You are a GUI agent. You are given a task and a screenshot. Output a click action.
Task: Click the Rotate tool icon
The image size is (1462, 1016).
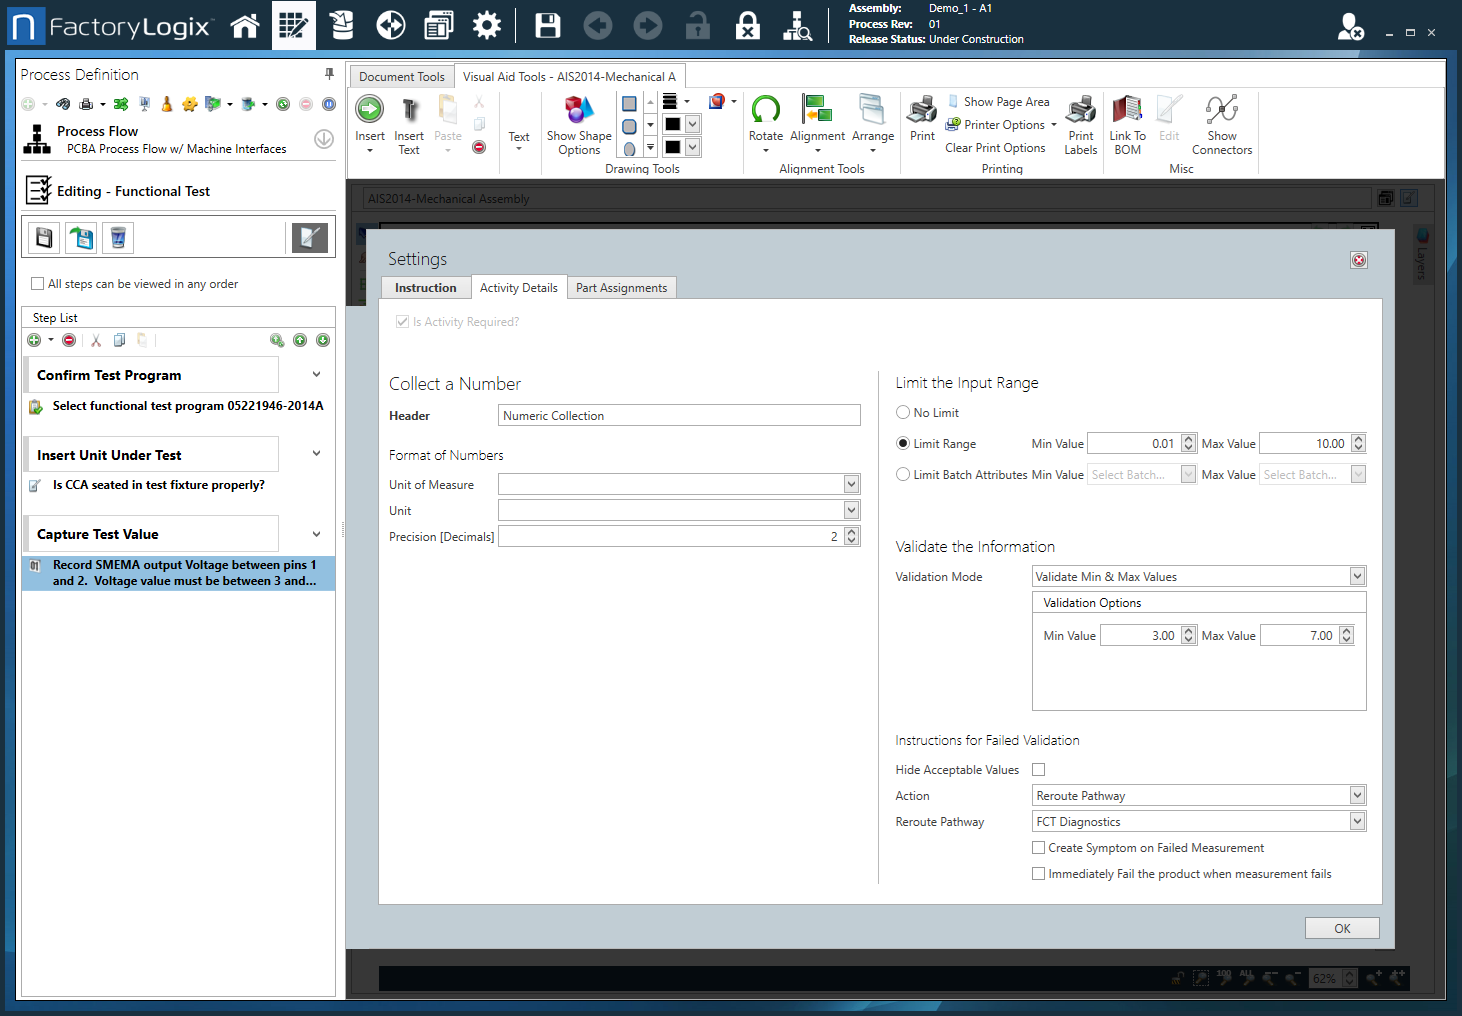[766, 110]
